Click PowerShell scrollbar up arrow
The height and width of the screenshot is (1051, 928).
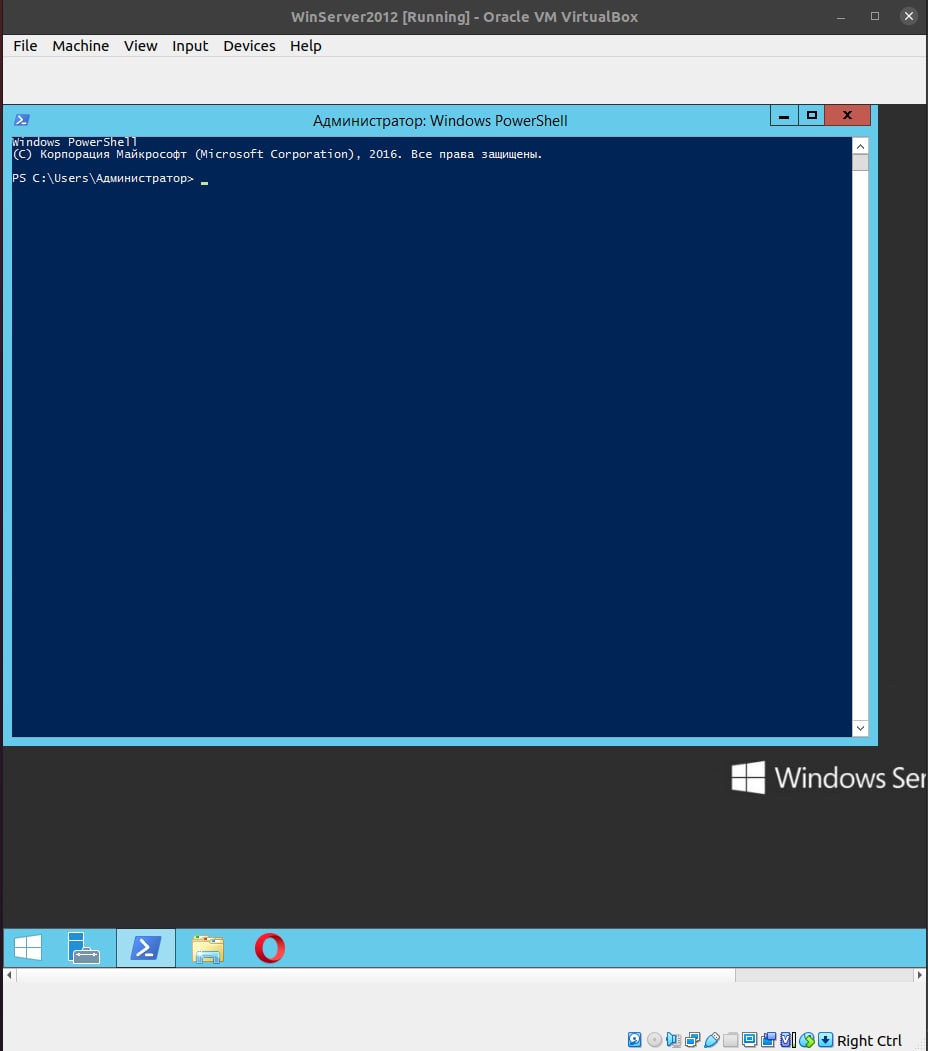(860, 146)
